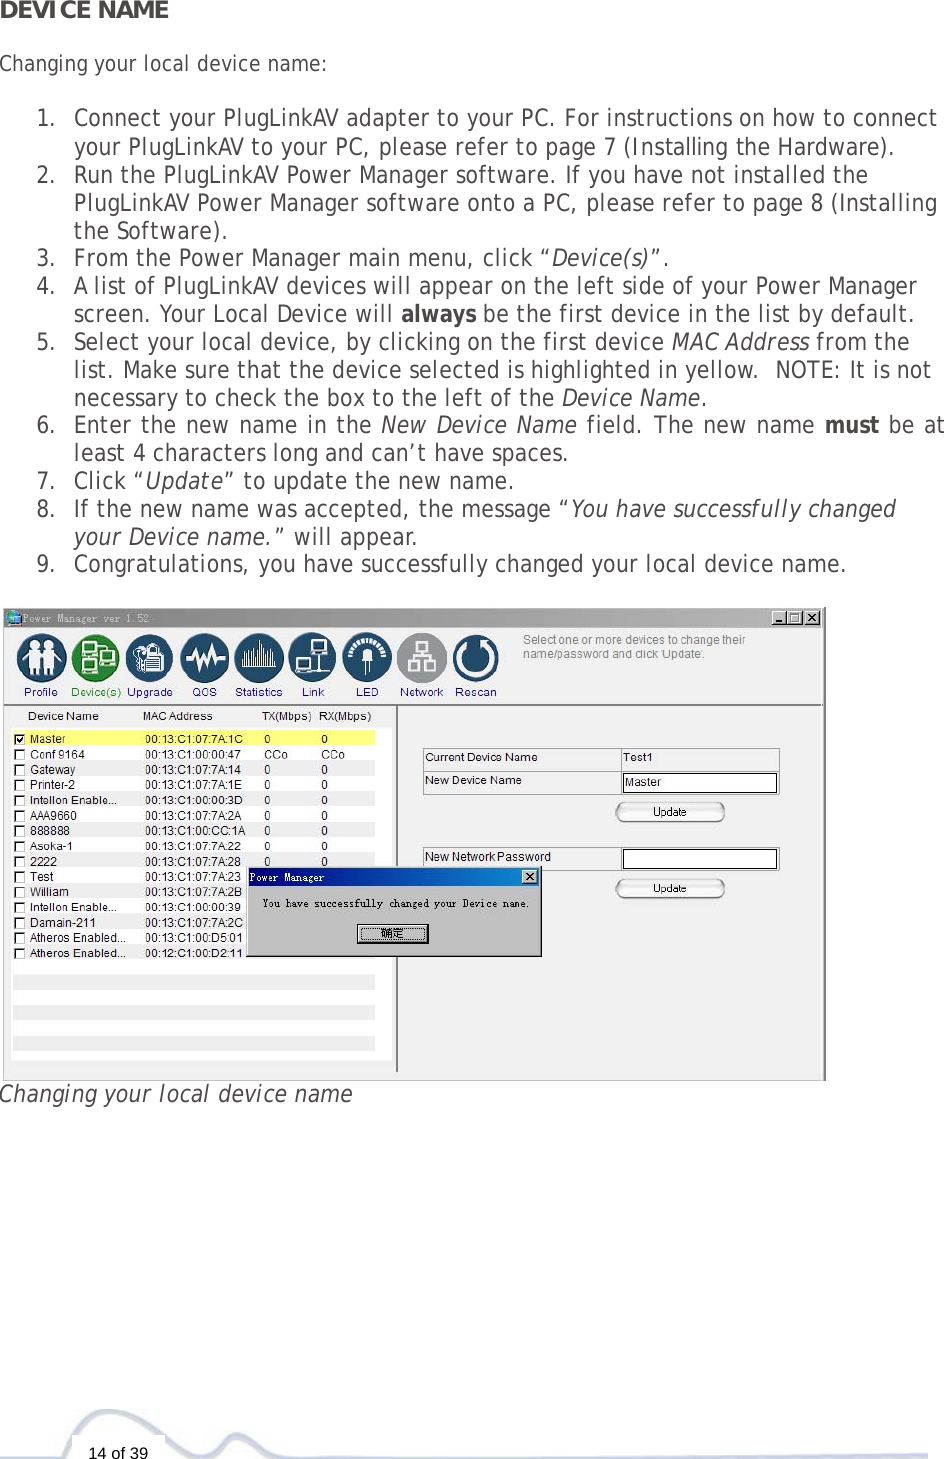Click Update to apply the new device name
The height and width of the screenshot is (1459, 944).
[x=669, y=812]
